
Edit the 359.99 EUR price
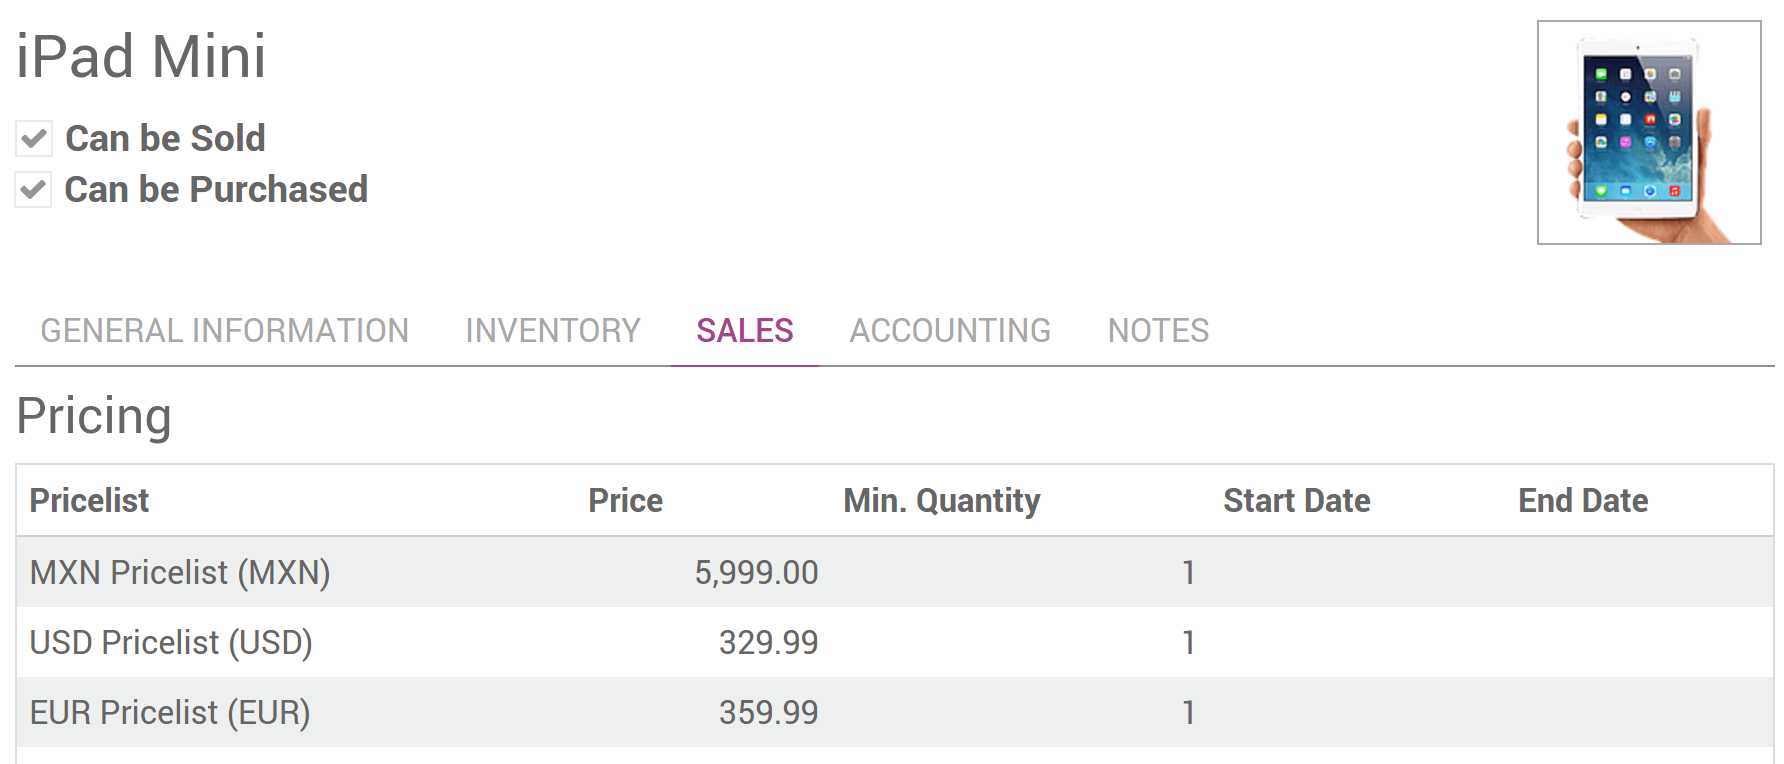coord(768,712)
